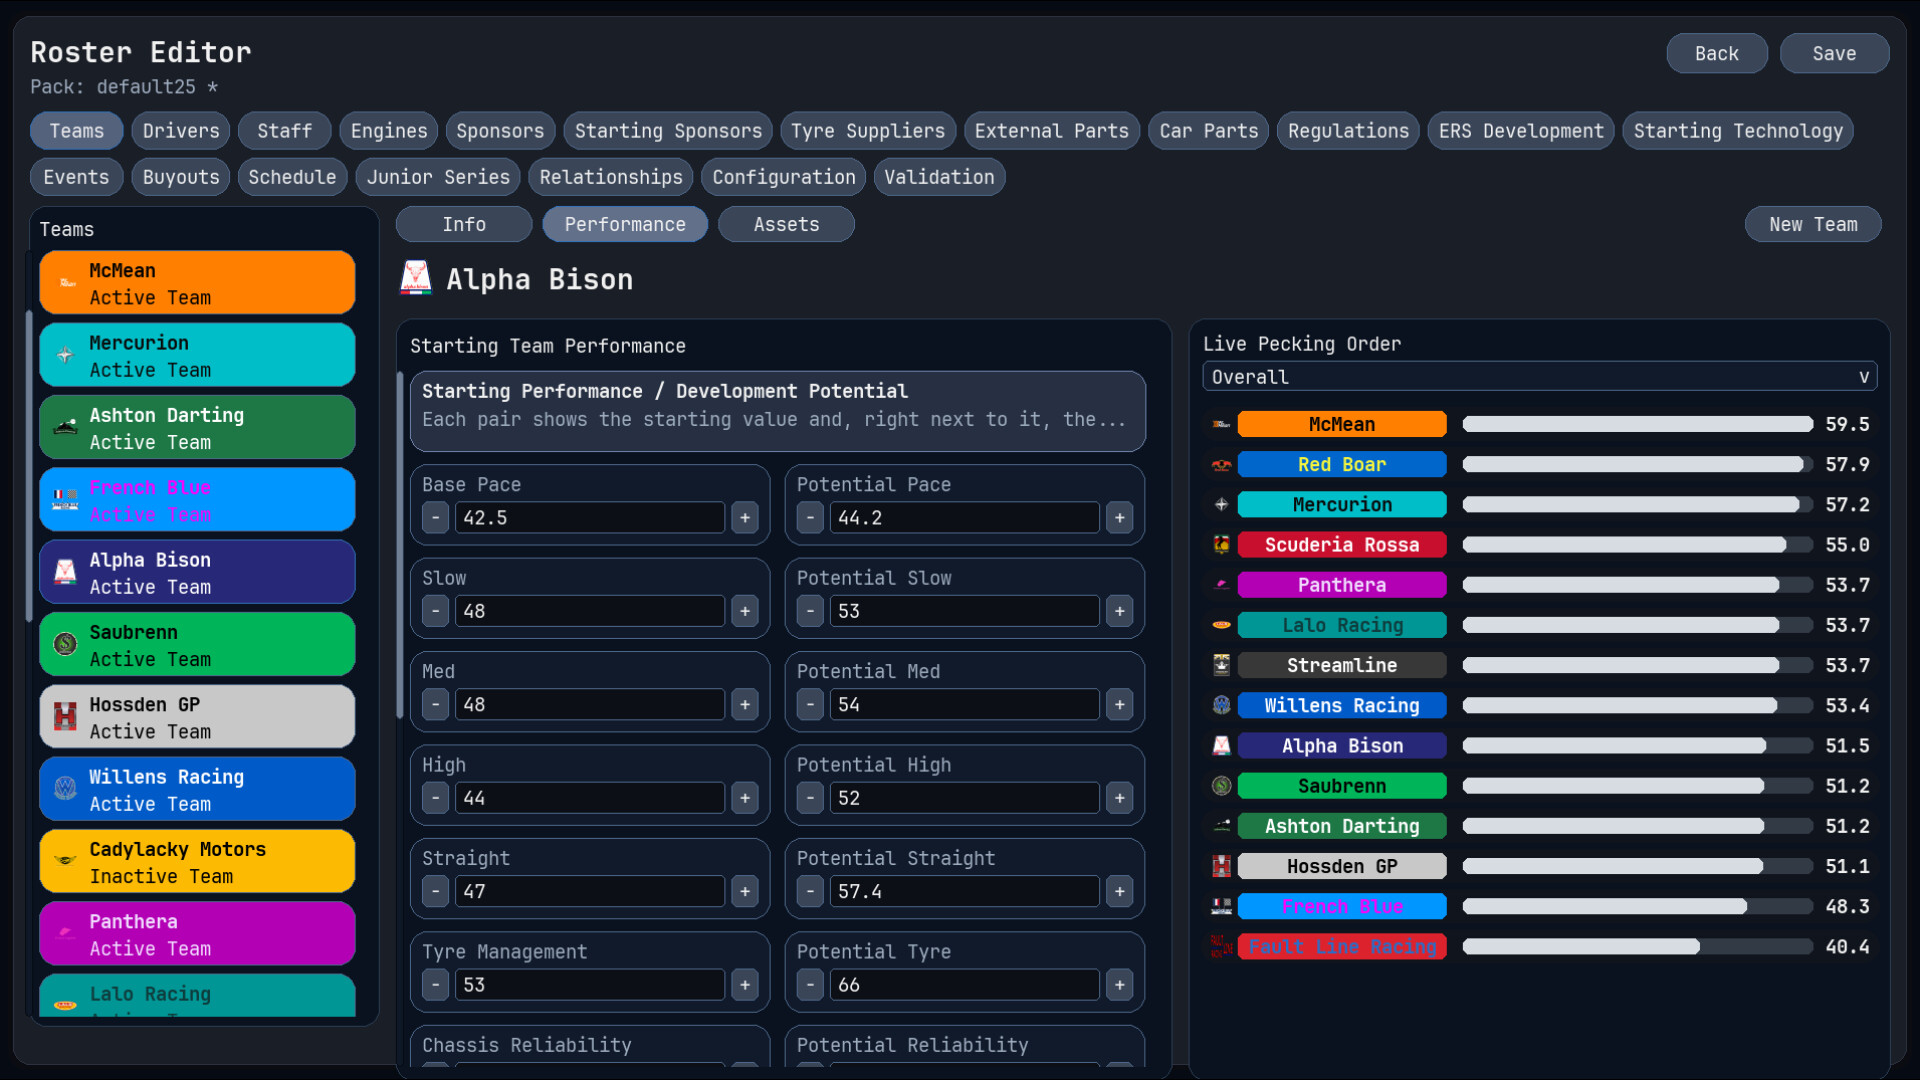Decrease Med value with minus button
The image size is (1920, 1080).
pos(436,705)
